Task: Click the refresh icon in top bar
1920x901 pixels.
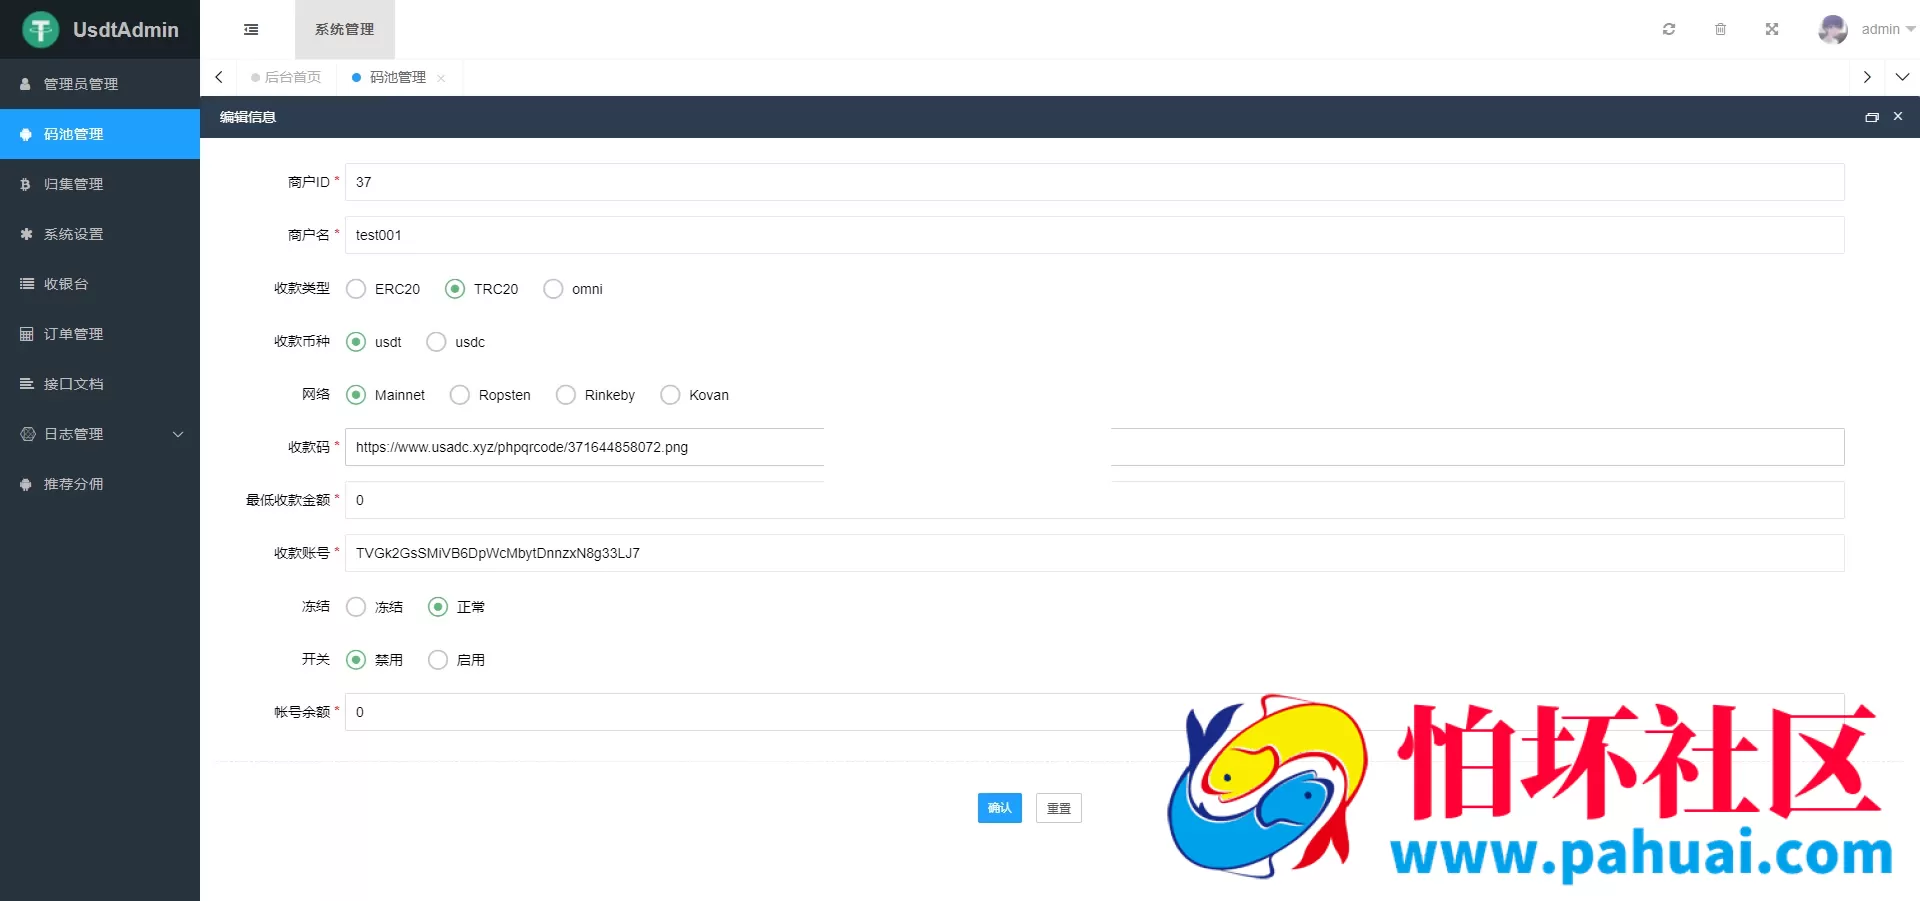Action: pos(1668,29)
